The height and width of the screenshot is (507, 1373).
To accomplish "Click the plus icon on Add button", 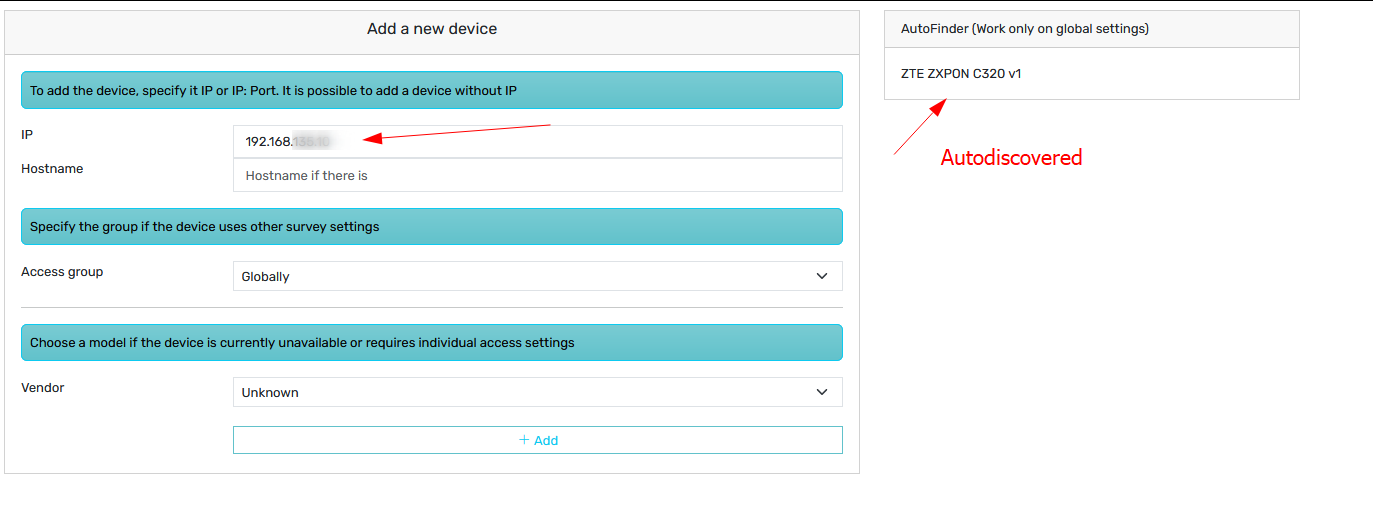I will point(524,440).
